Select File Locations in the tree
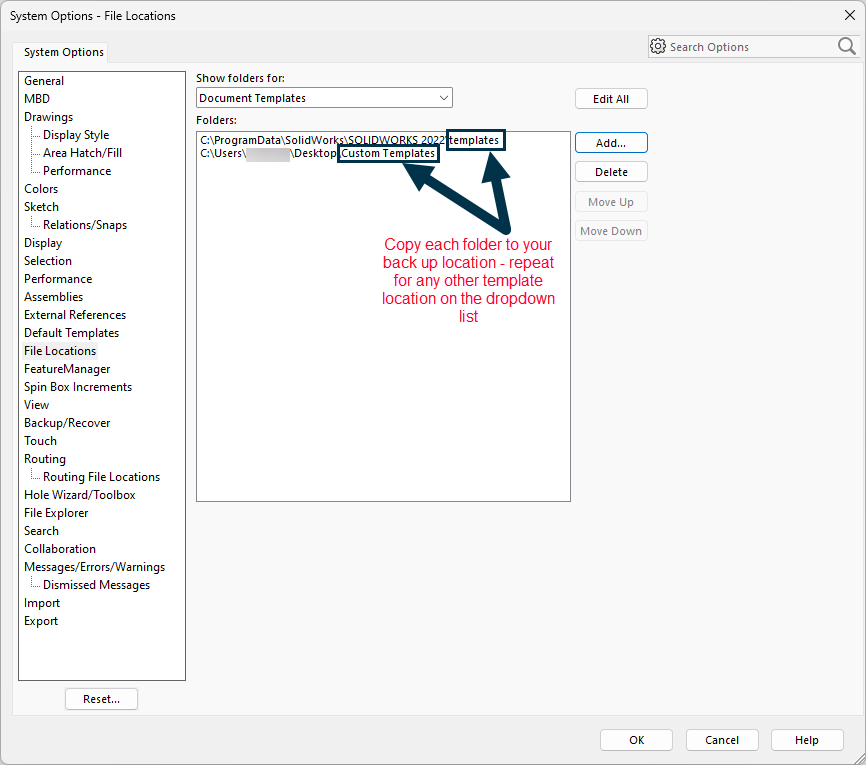 (60, 351)
